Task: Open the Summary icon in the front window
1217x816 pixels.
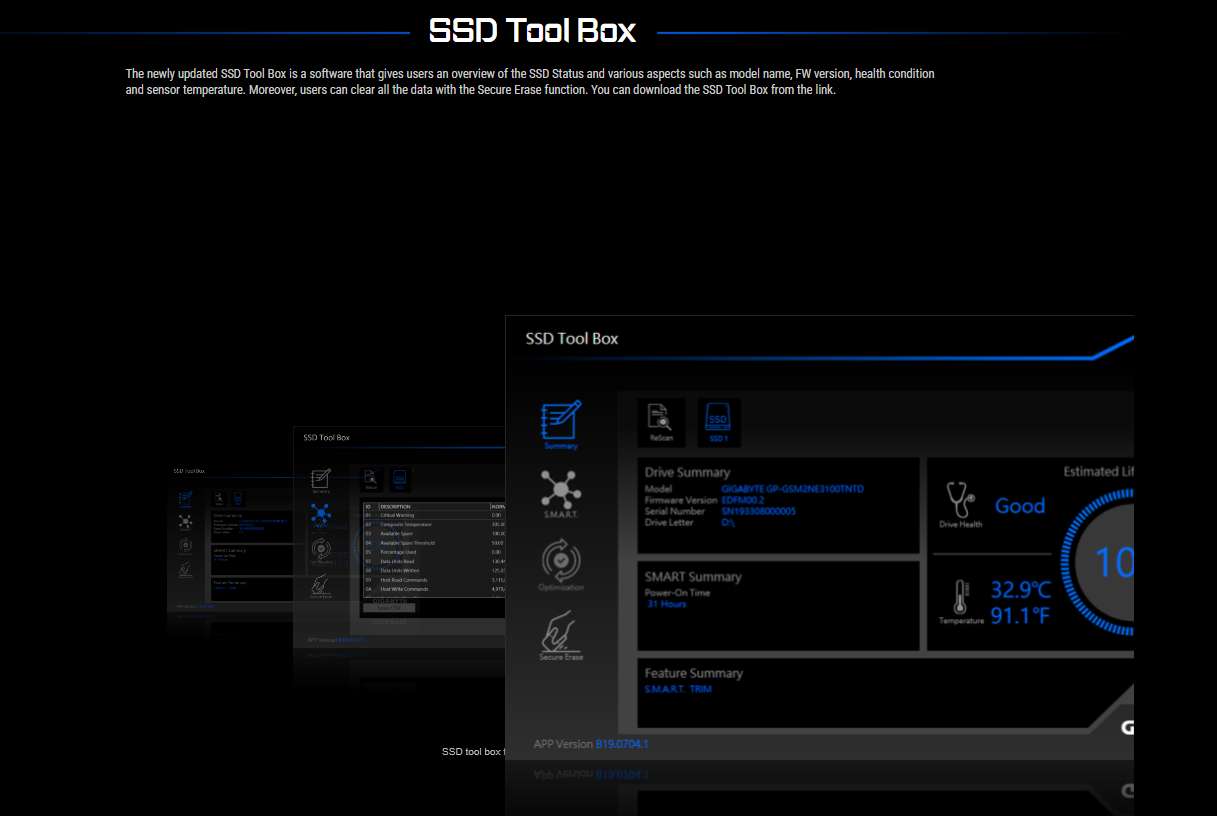Action: 560,422
